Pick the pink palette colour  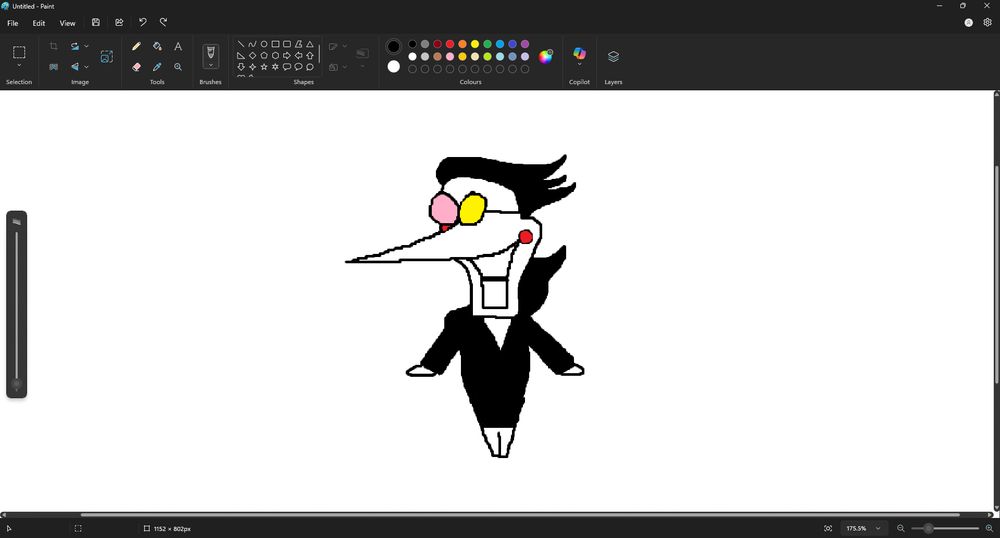(450, 57)
